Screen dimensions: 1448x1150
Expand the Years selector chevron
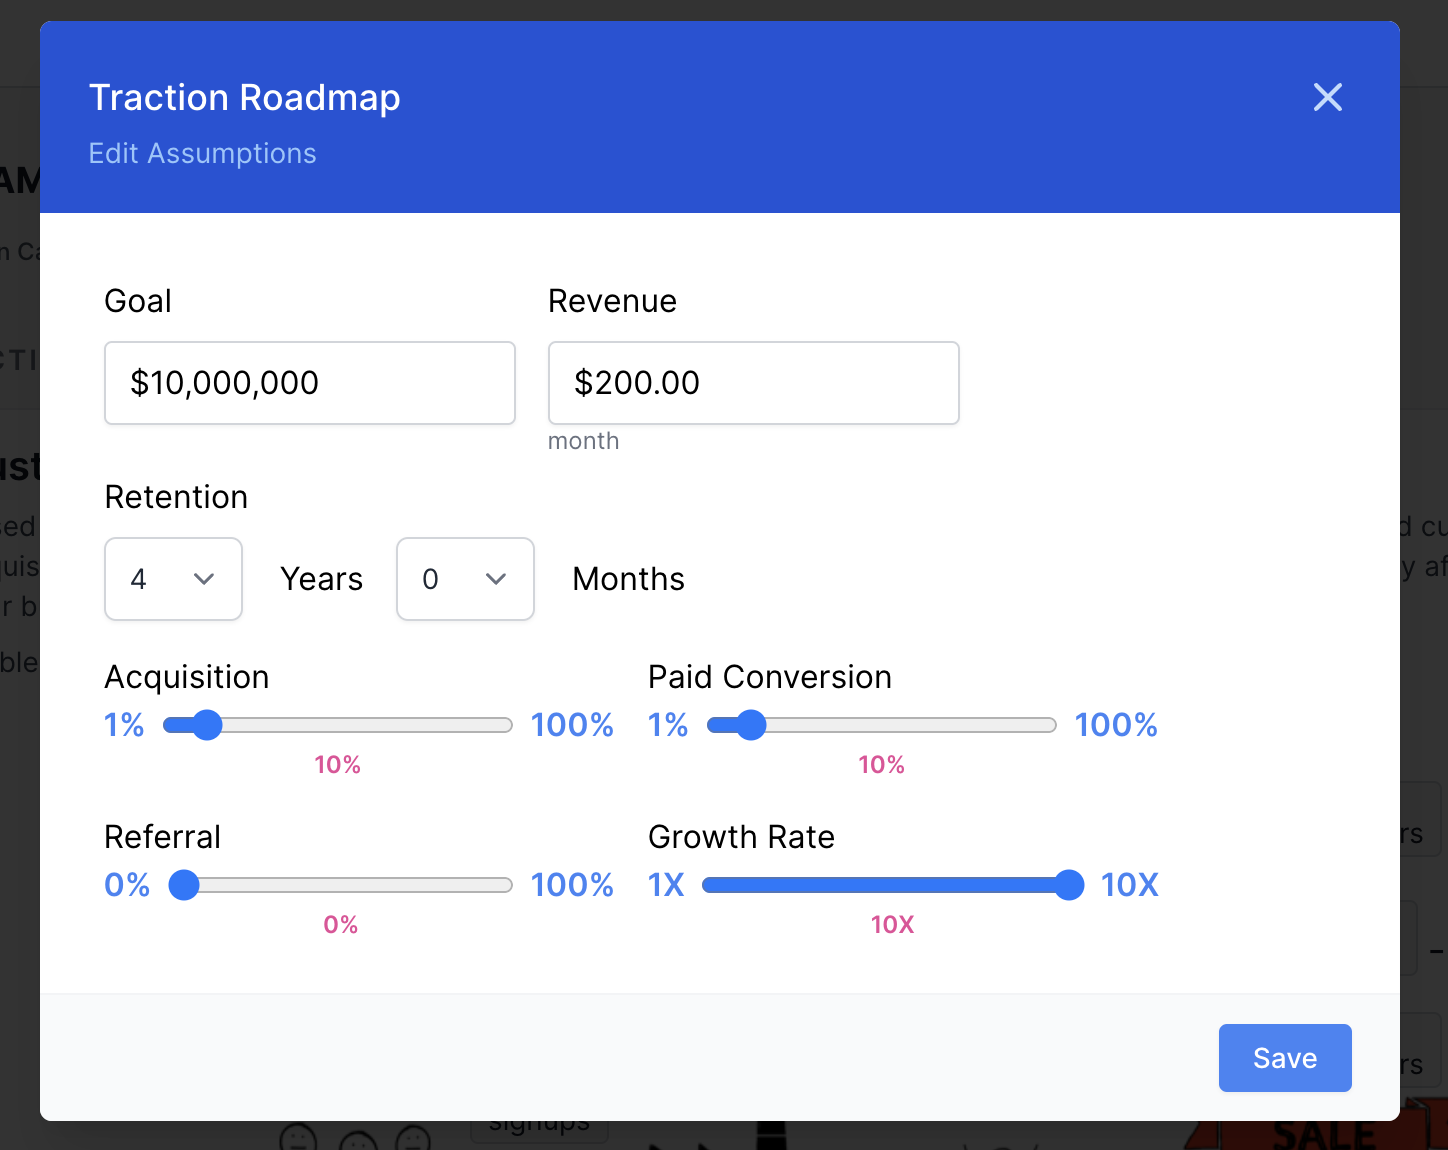[x=204, y=579]
